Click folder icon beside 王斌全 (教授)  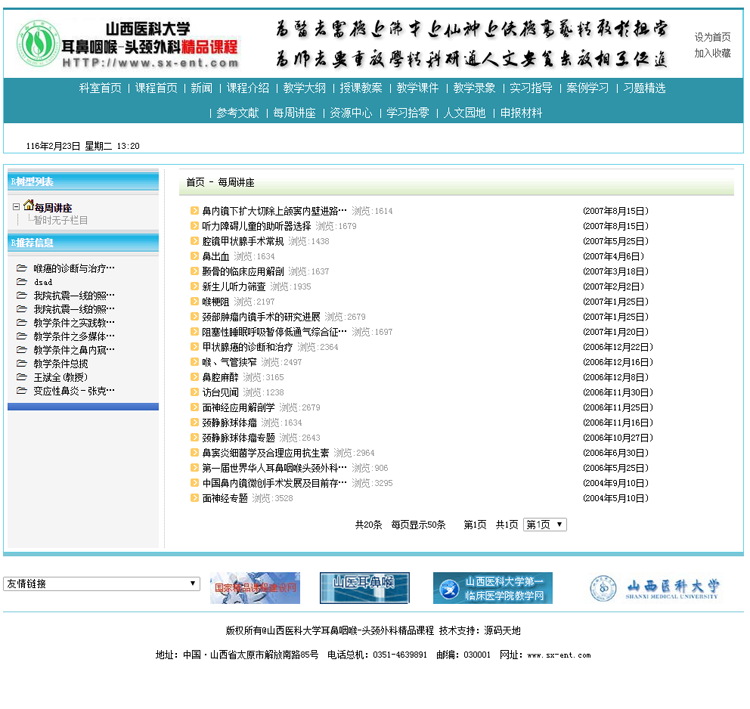tap(22, 377)
